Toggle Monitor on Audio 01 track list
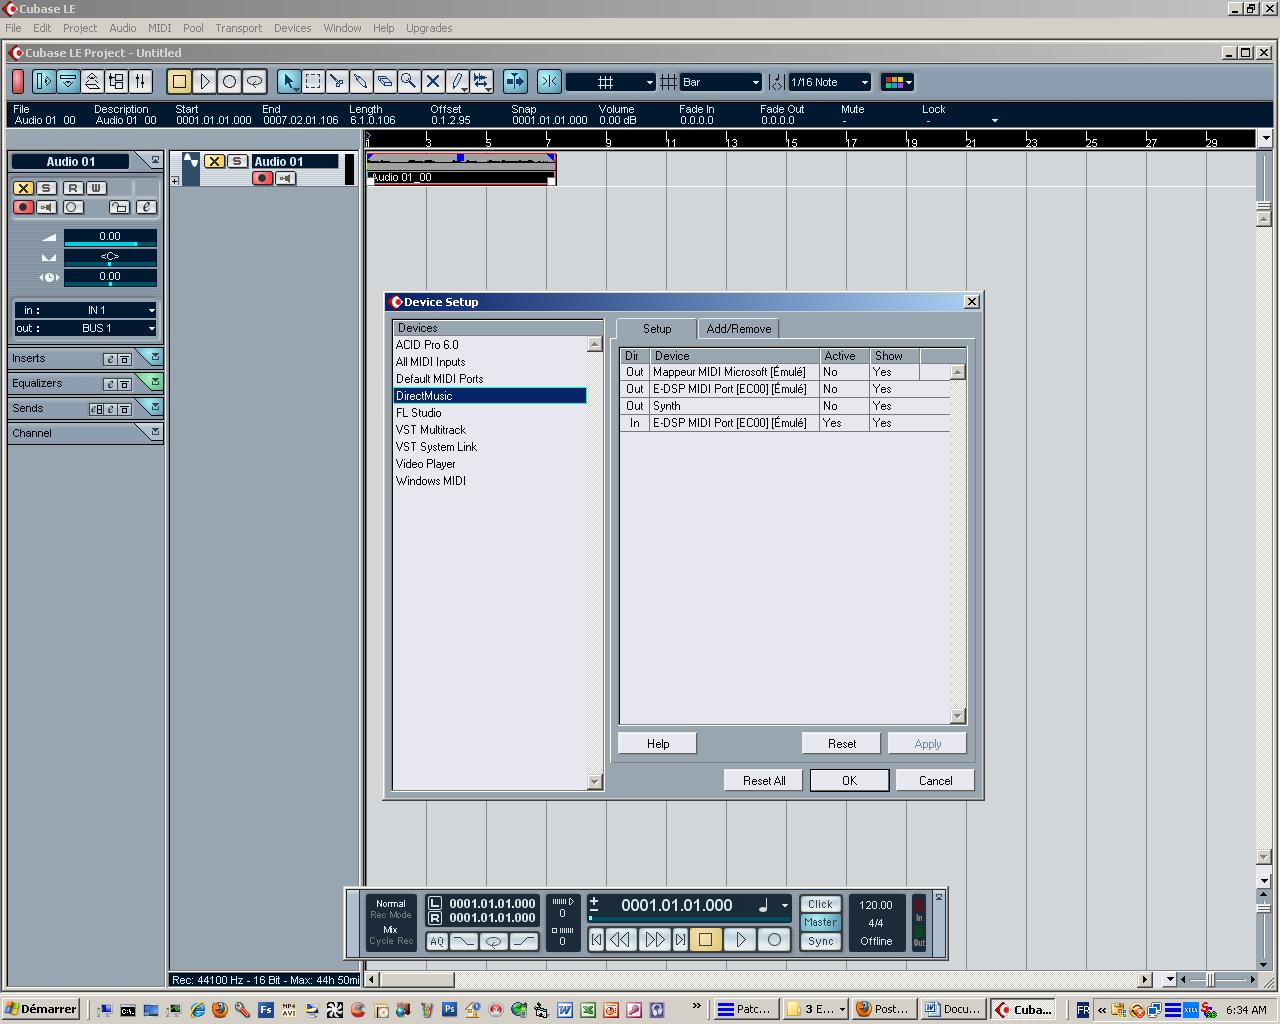 [286, 178]
